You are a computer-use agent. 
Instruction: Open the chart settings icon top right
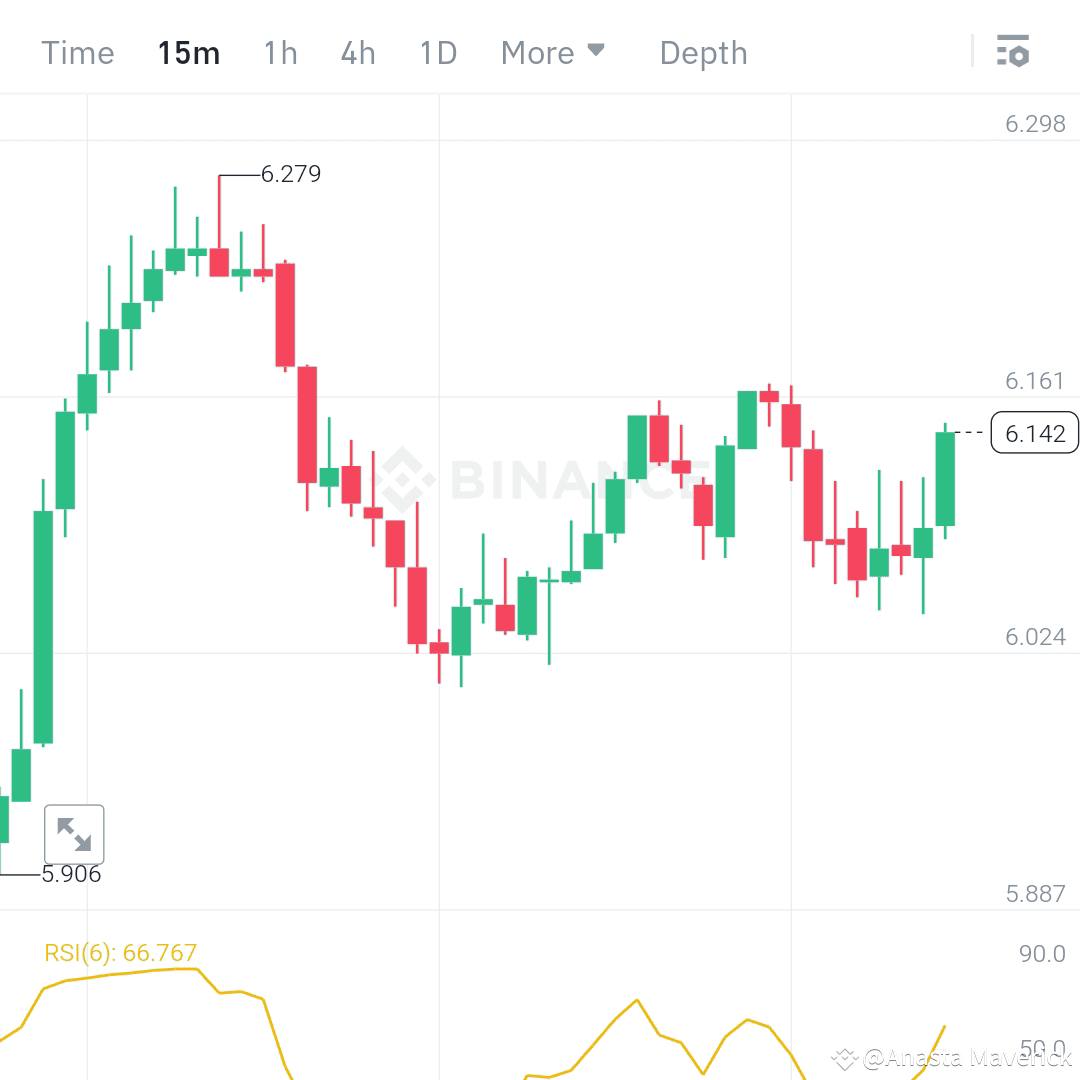click(x=1013, y=50)
